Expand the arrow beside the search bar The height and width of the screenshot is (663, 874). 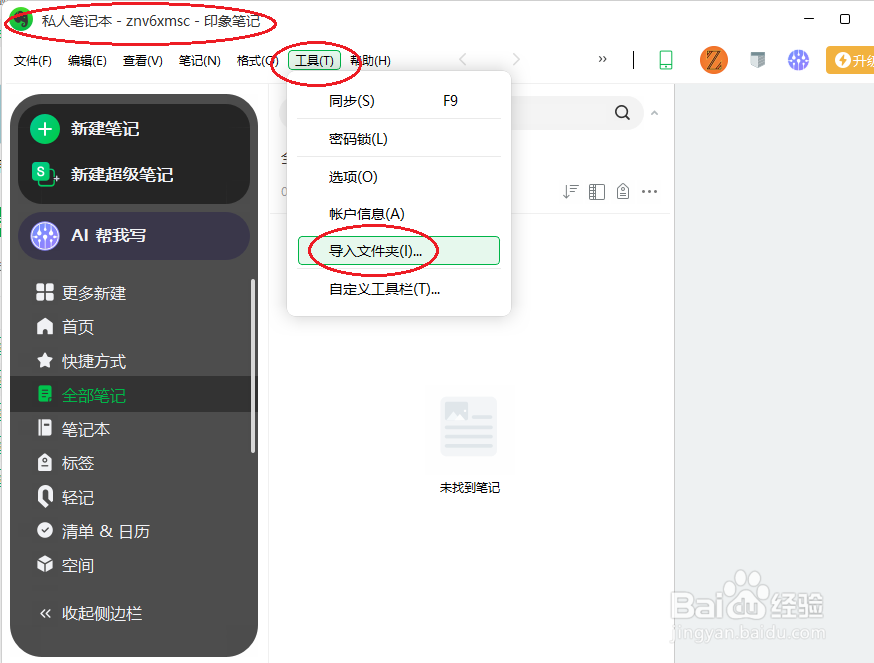(654, 113)
